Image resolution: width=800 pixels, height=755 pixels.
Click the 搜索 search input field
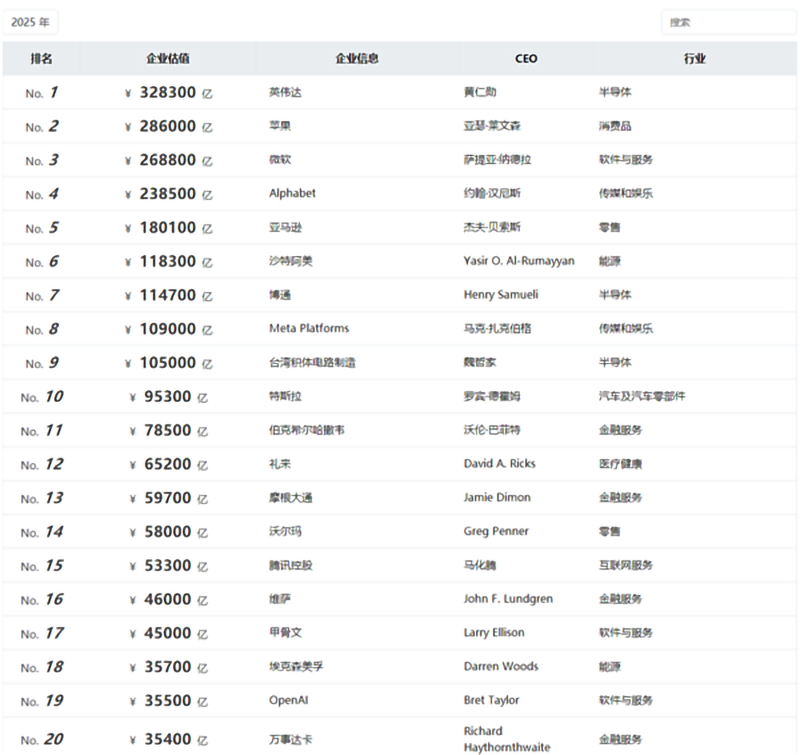(x=728, y=20)
